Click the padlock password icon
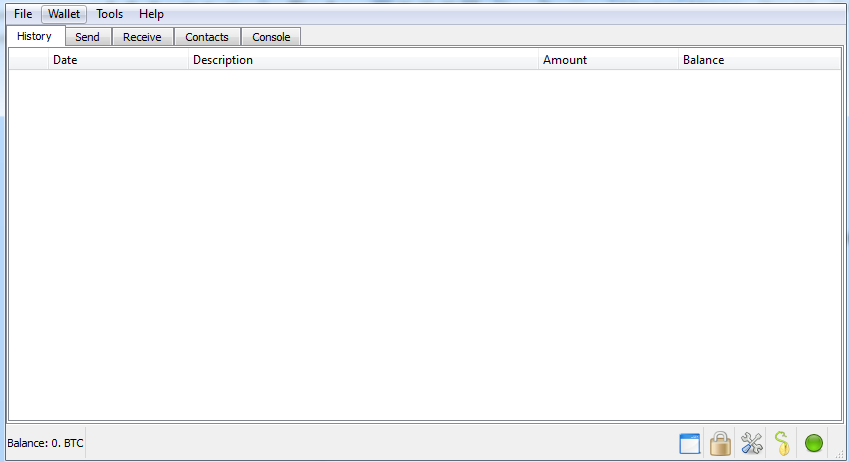The image size is (849, 462). [720, 444]
